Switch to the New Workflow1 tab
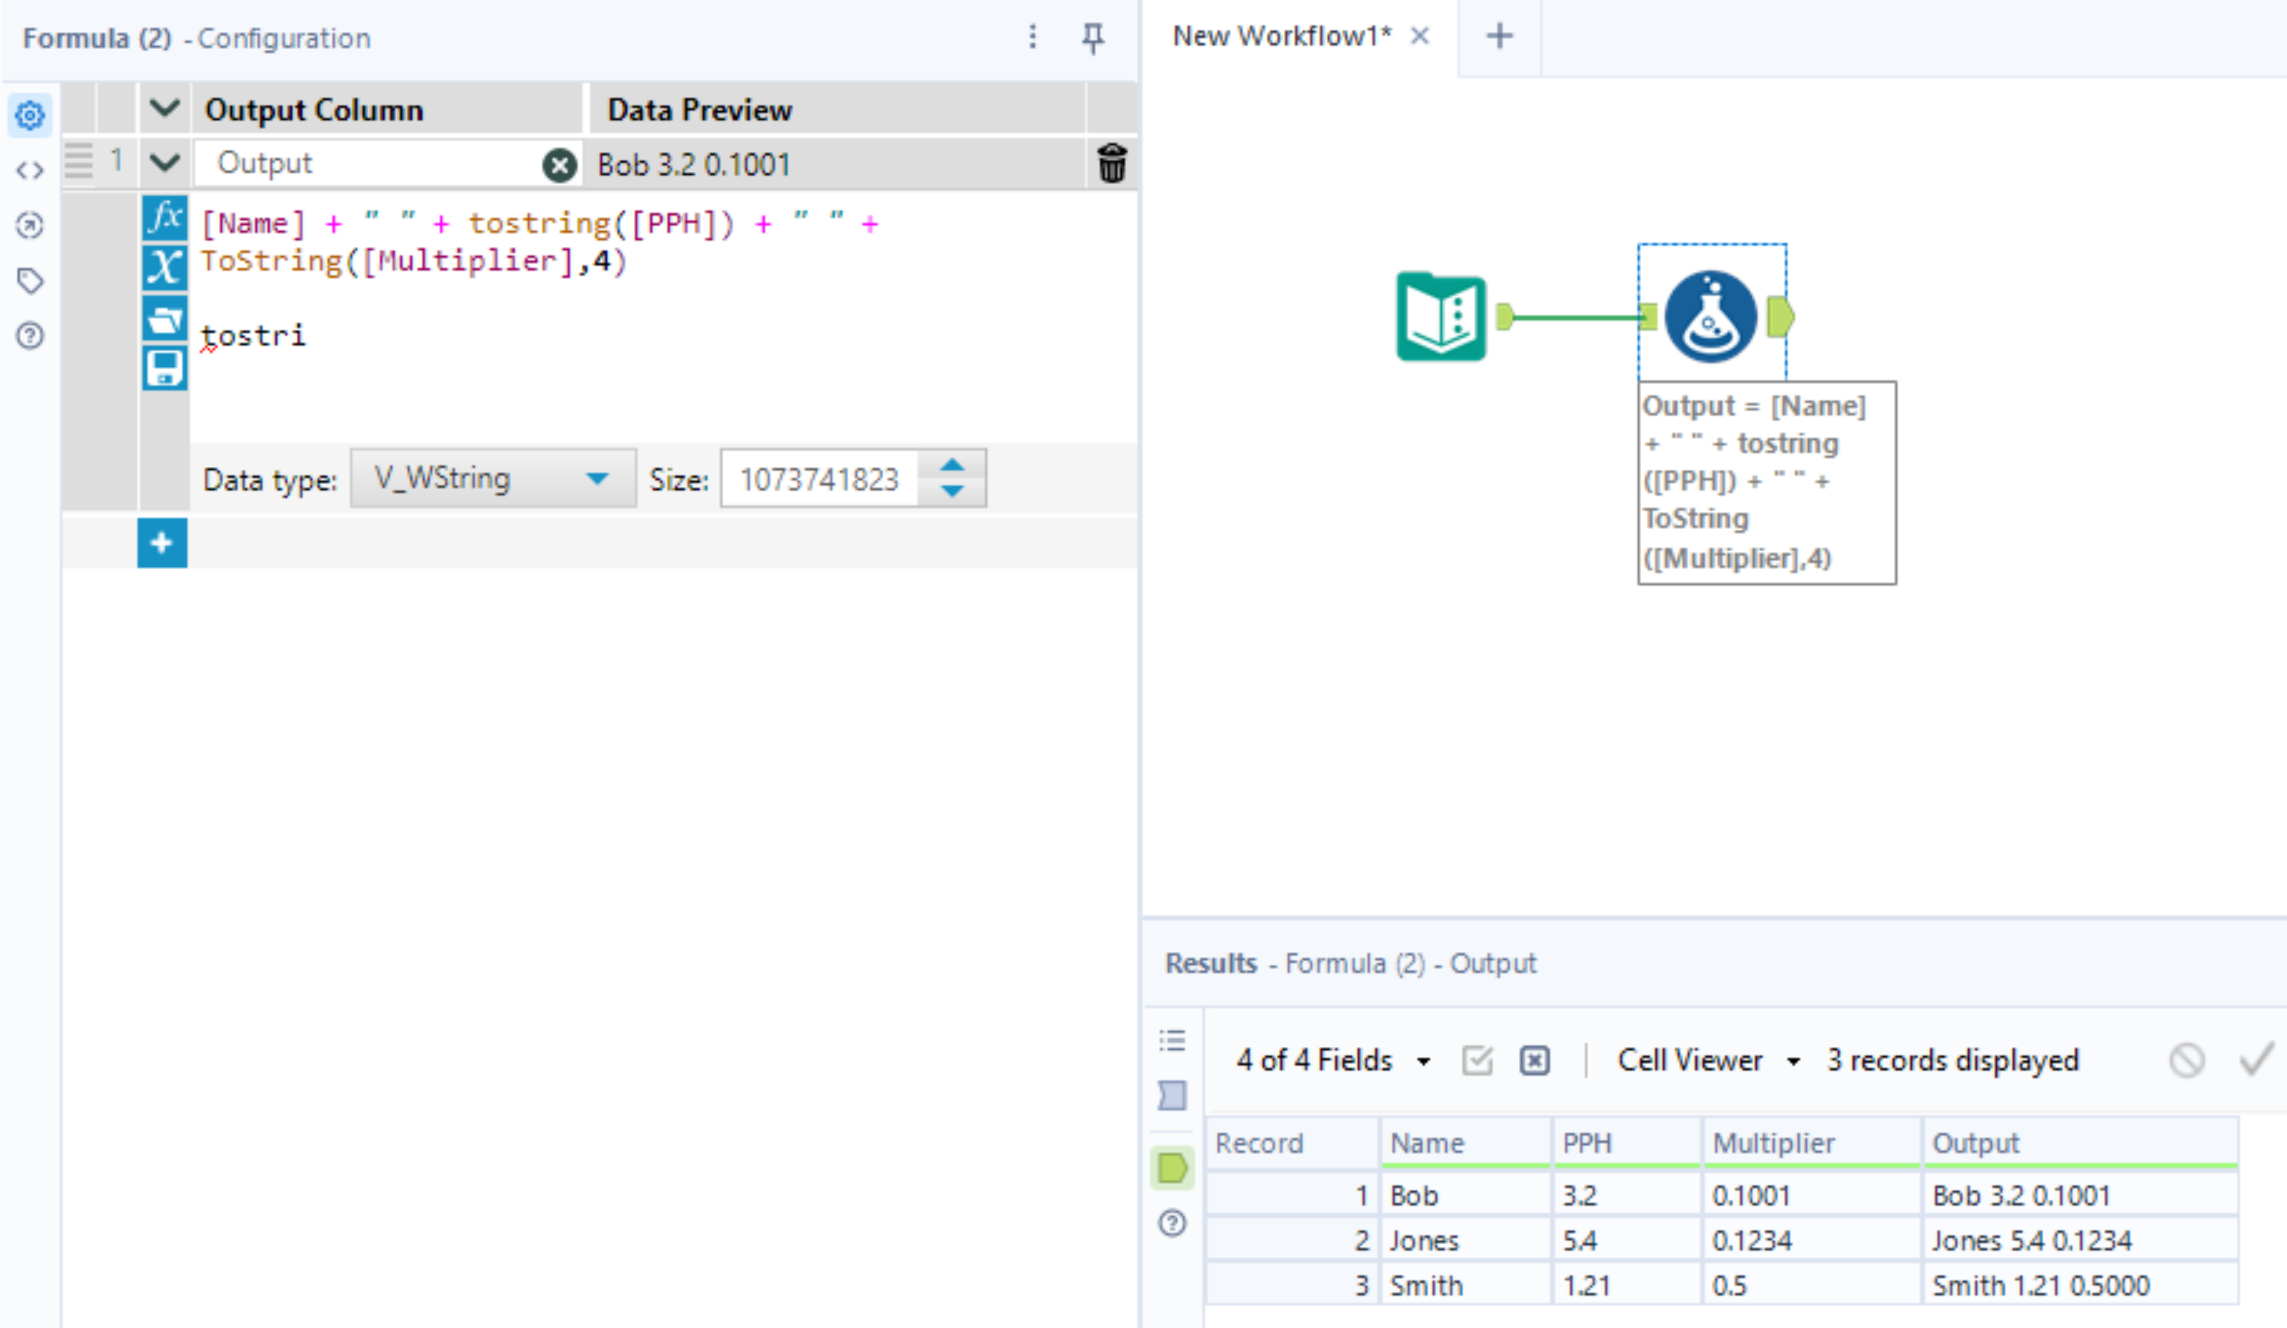 (x=1283, y=36)
